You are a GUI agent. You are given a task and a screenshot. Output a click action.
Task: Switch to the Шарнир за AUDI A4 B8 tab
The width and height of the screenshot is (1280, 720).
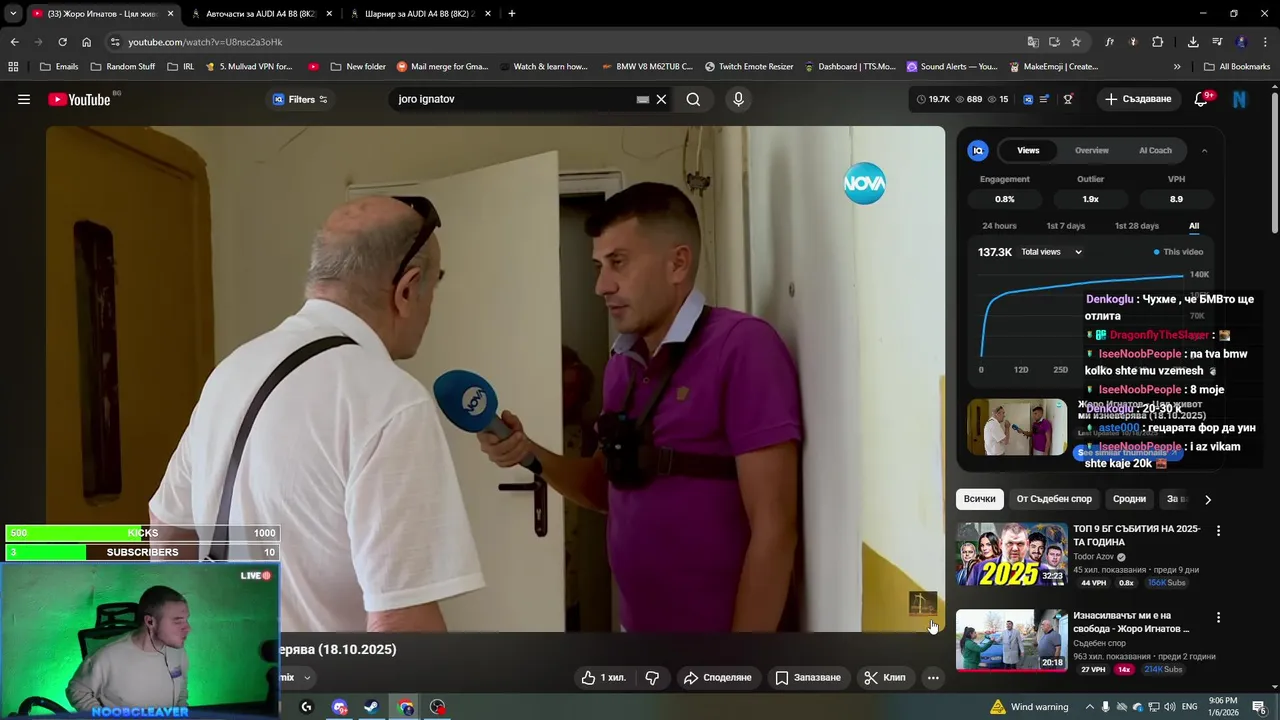pos(420,14)
